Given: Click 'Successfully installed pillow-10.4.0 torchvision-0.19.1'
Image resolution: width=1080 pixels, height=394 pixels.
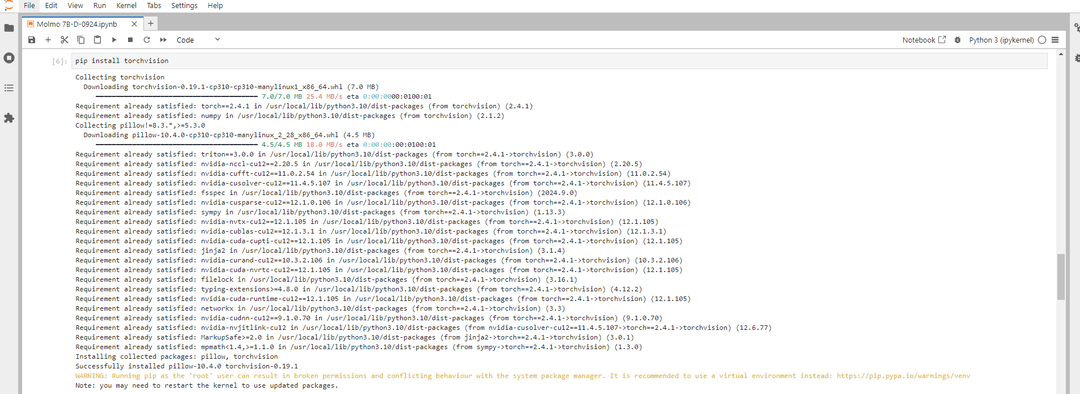Looking at the screenshot, I should click(187, 366).
